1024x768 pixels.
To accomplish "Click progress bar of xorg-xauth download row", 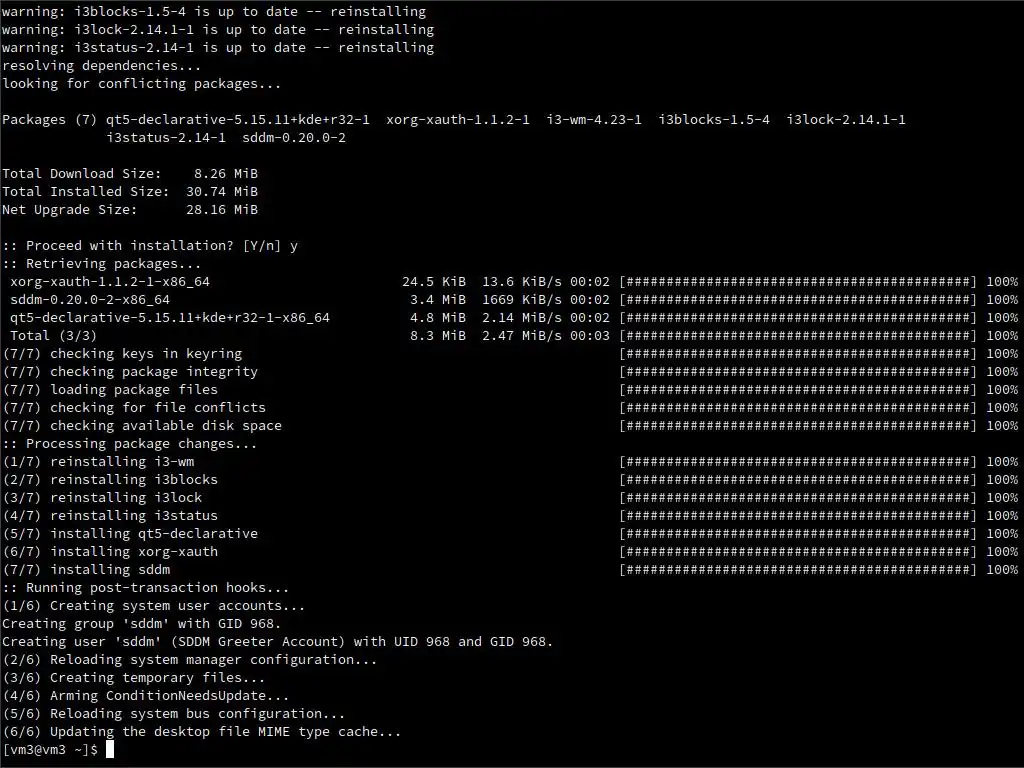I will coord(798,281).
